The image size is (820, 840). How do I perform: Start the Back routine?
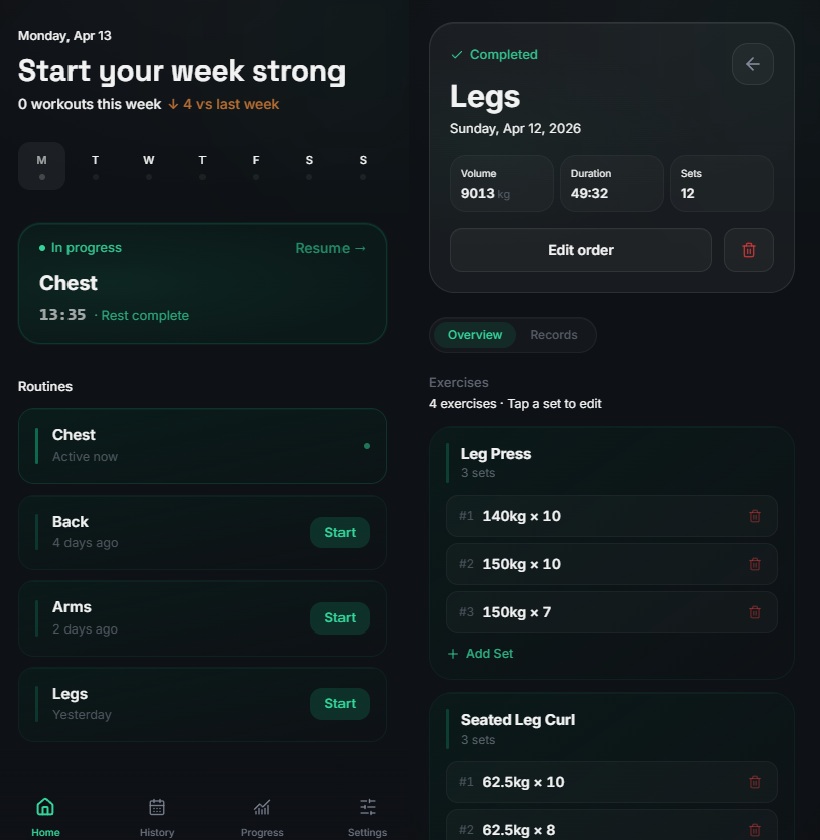point(340,532)
